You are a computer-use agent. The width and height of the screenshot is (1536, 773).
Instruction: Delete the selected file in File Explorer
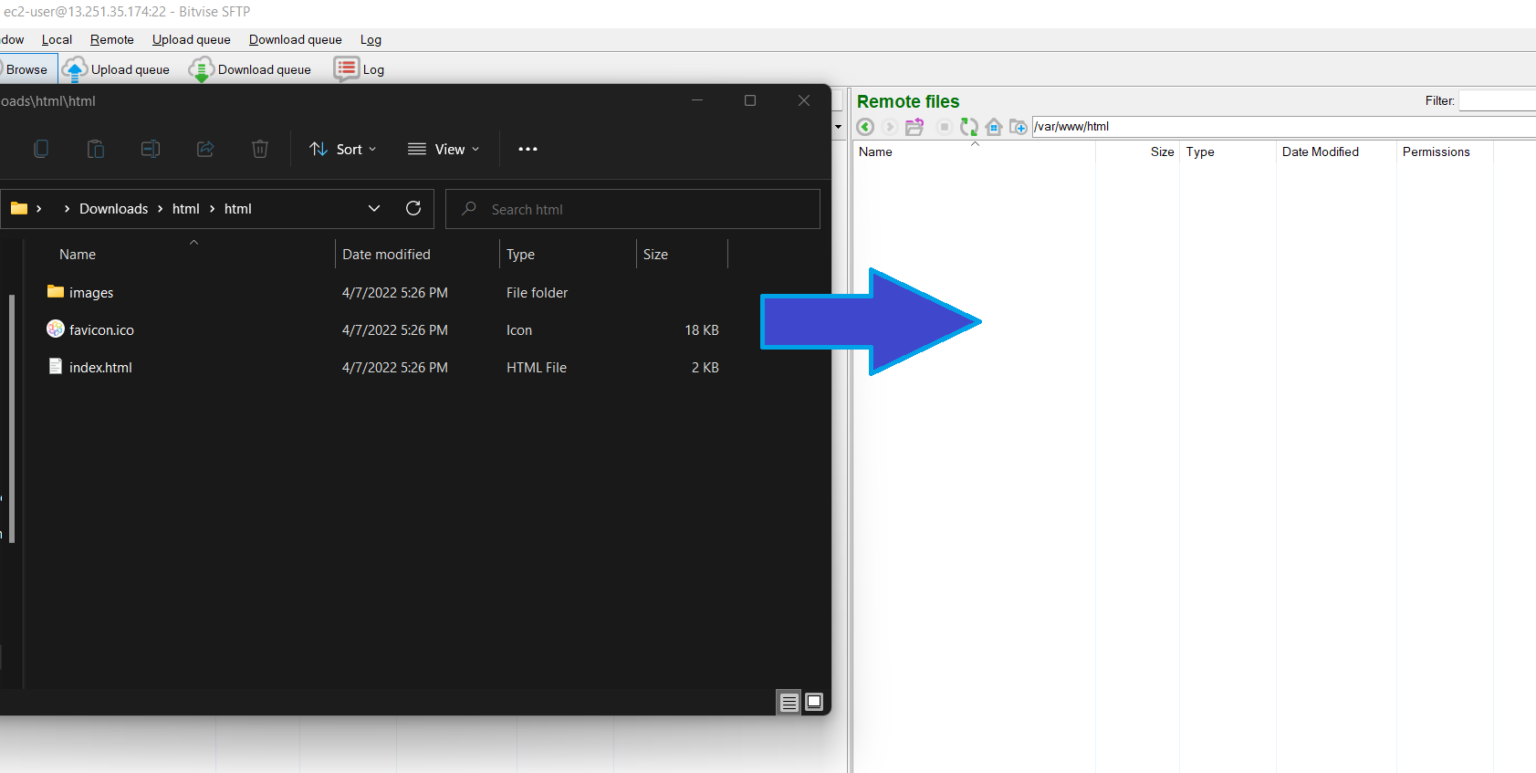tap(259, 148)
